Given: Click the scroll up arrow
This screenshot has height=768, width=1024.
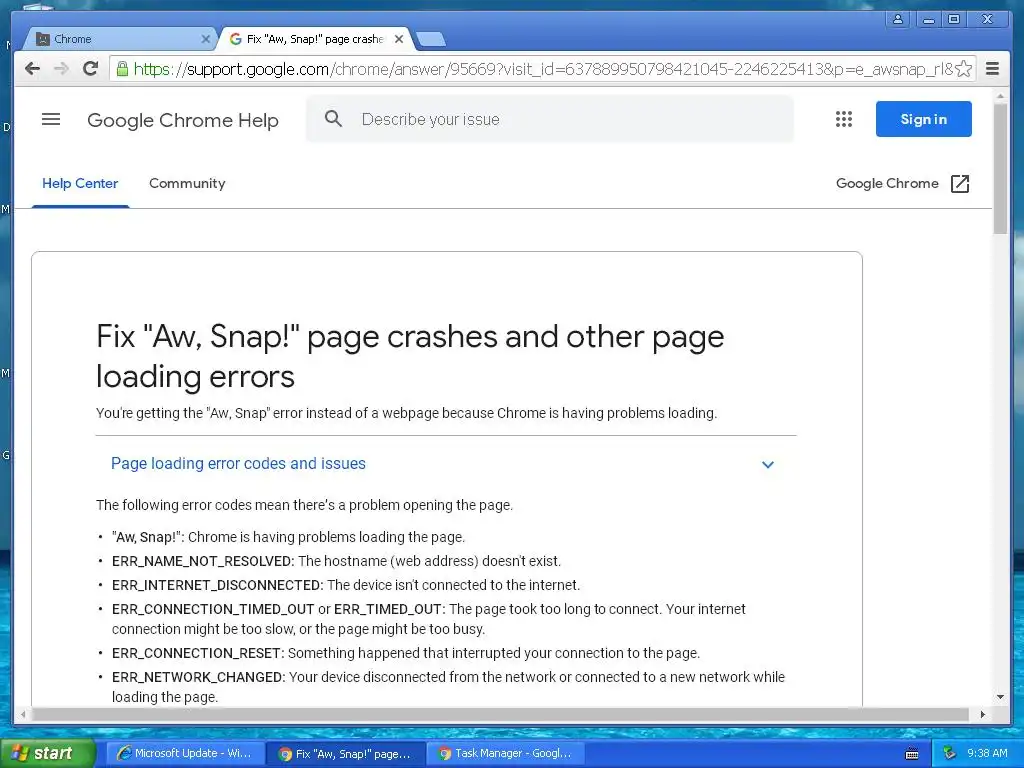Looking at the screenshot, I should [1000, 97].
